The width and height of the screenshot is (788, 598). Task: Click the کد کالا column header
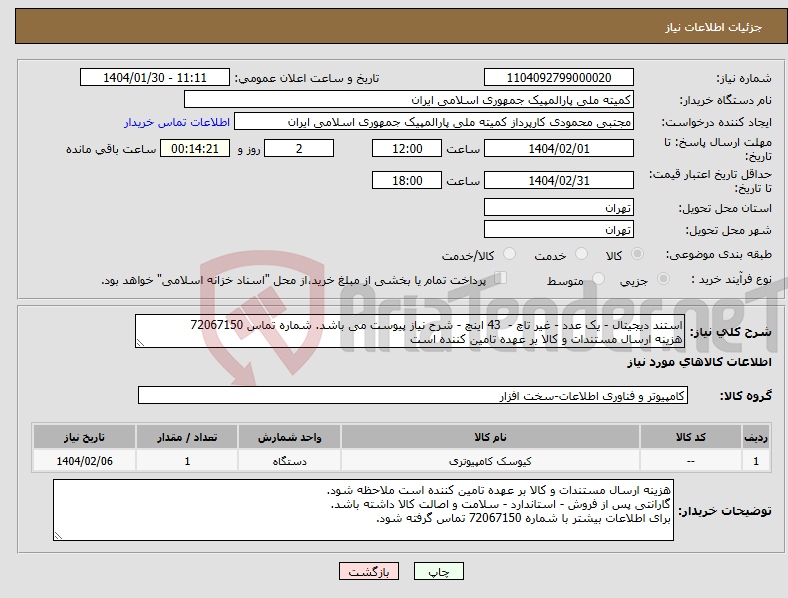[691, 437]
